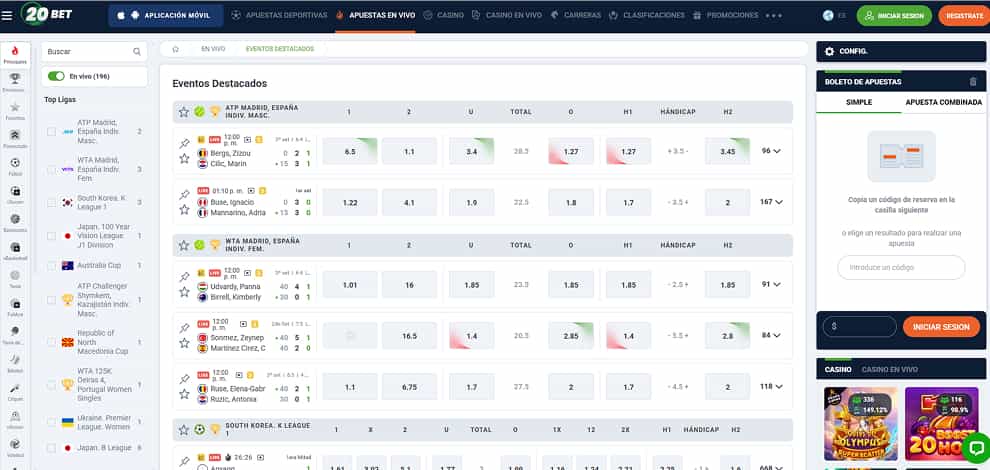Focus the Introduce un código field
The image size is (990, 470).
click(x=901, y=267)
